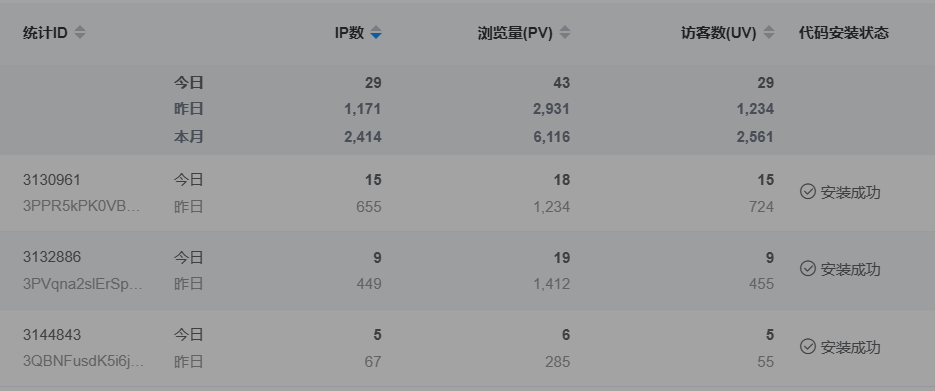Click the 统计ID column header
This screenshot has width=935, height=391.
pyautogui.click(x=45, y=33)
